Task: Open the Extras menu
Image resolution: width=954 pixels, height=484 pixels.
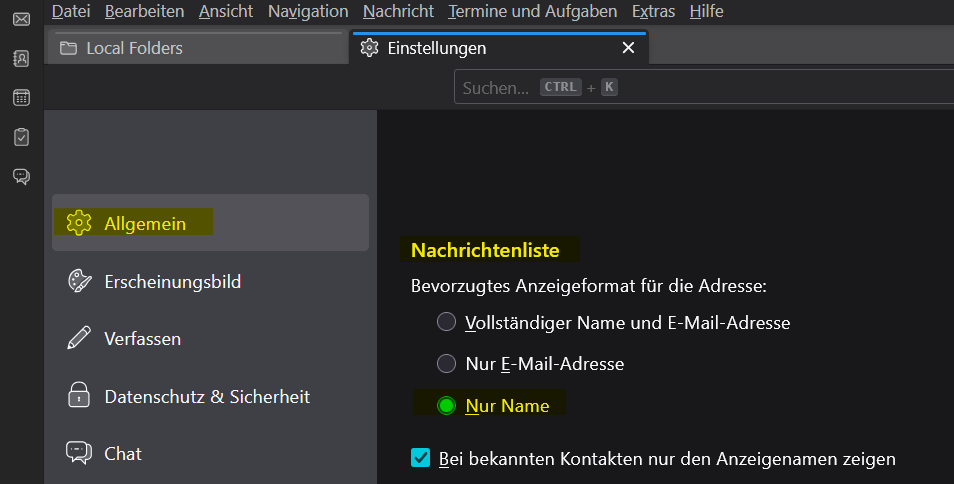Action: [653, 12]
